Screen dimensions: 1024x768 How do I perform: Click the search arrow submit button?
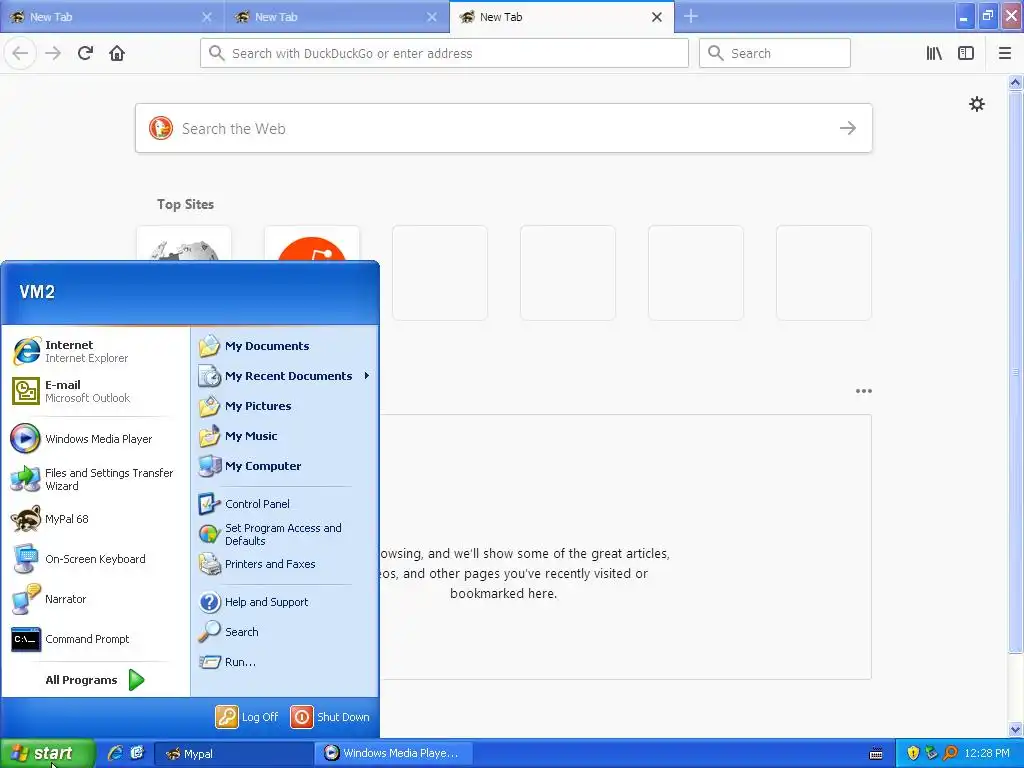pos(848,128)
